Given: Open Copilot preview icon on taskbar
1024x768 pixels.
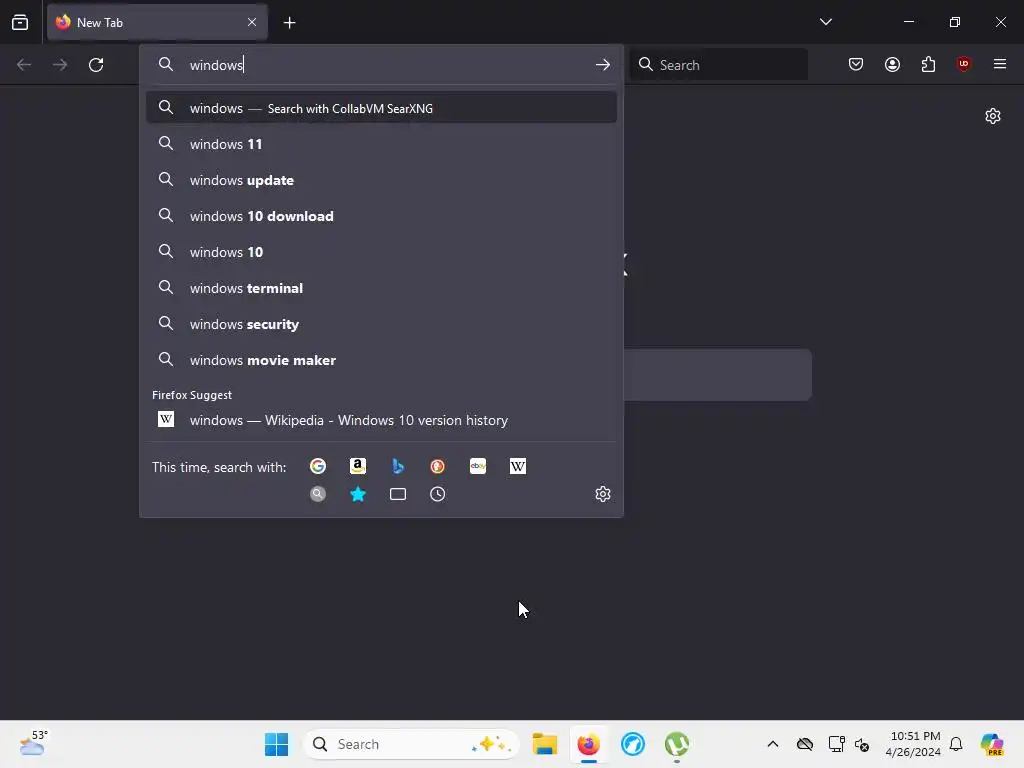Looking at the screenshot, I should pos(992,744).
